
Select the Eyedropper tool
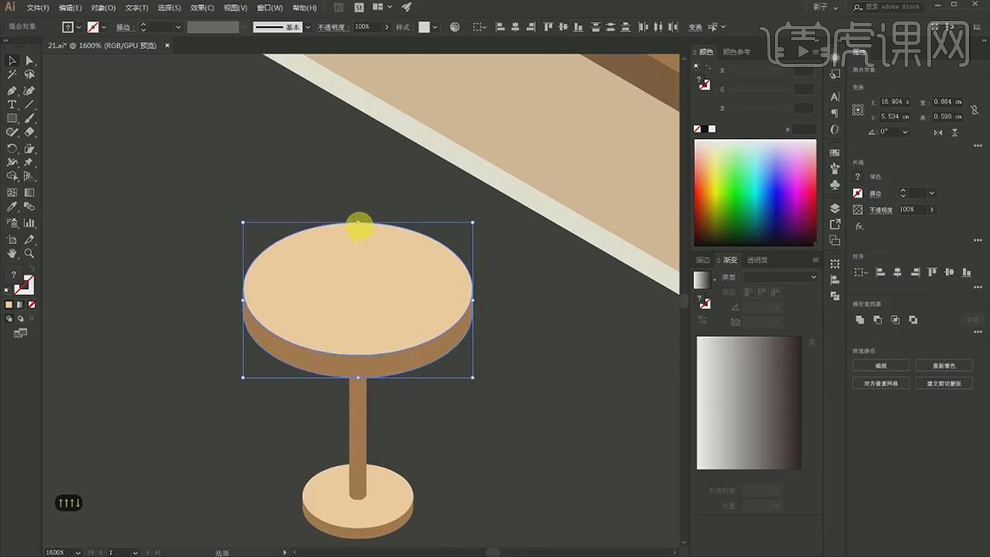tap(12, 207)
